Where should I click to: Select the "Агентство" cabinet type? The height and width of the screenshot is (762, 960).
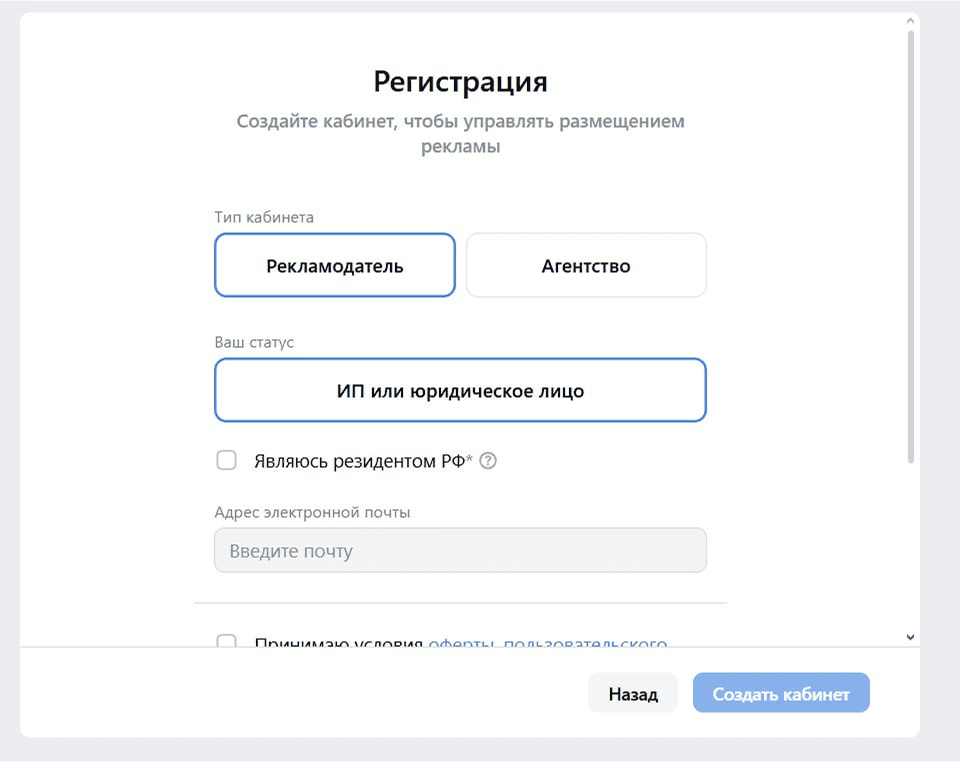pyautogui.click(x=585, y=265)
